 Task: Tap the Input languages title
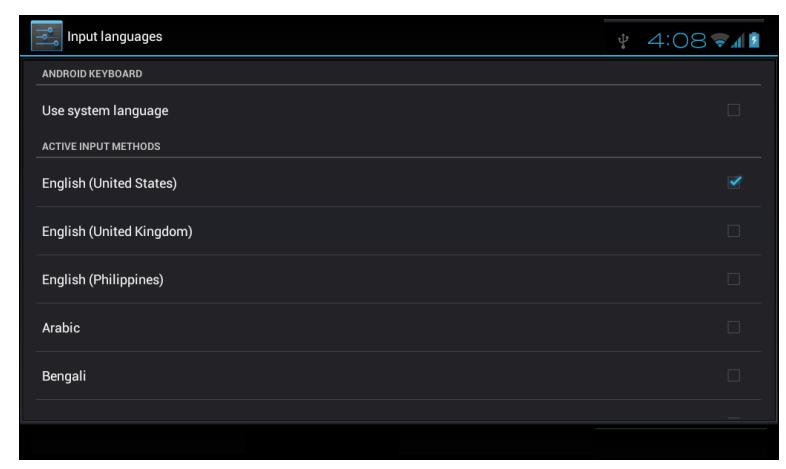115,37
